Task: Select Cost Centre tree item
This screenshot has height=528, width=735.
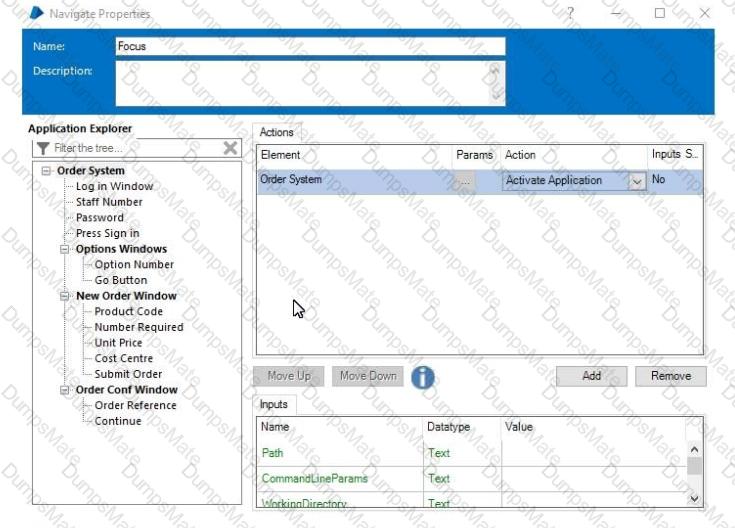Action: pyautogui.click(x=124, y=358)
